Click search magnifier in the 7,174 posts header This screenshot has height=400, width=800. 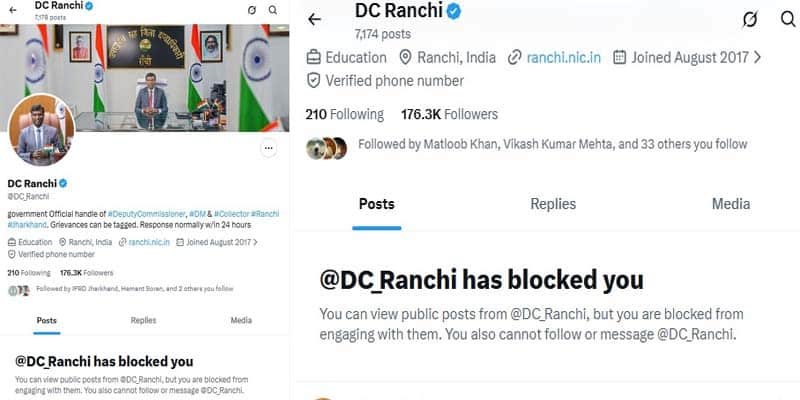tap(787, 19)
